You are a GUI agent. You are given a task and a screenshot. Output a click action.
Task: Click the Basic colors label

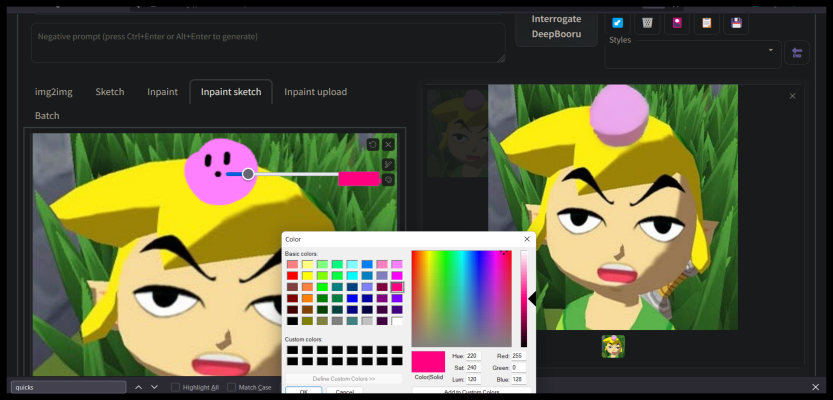point(301,254)
